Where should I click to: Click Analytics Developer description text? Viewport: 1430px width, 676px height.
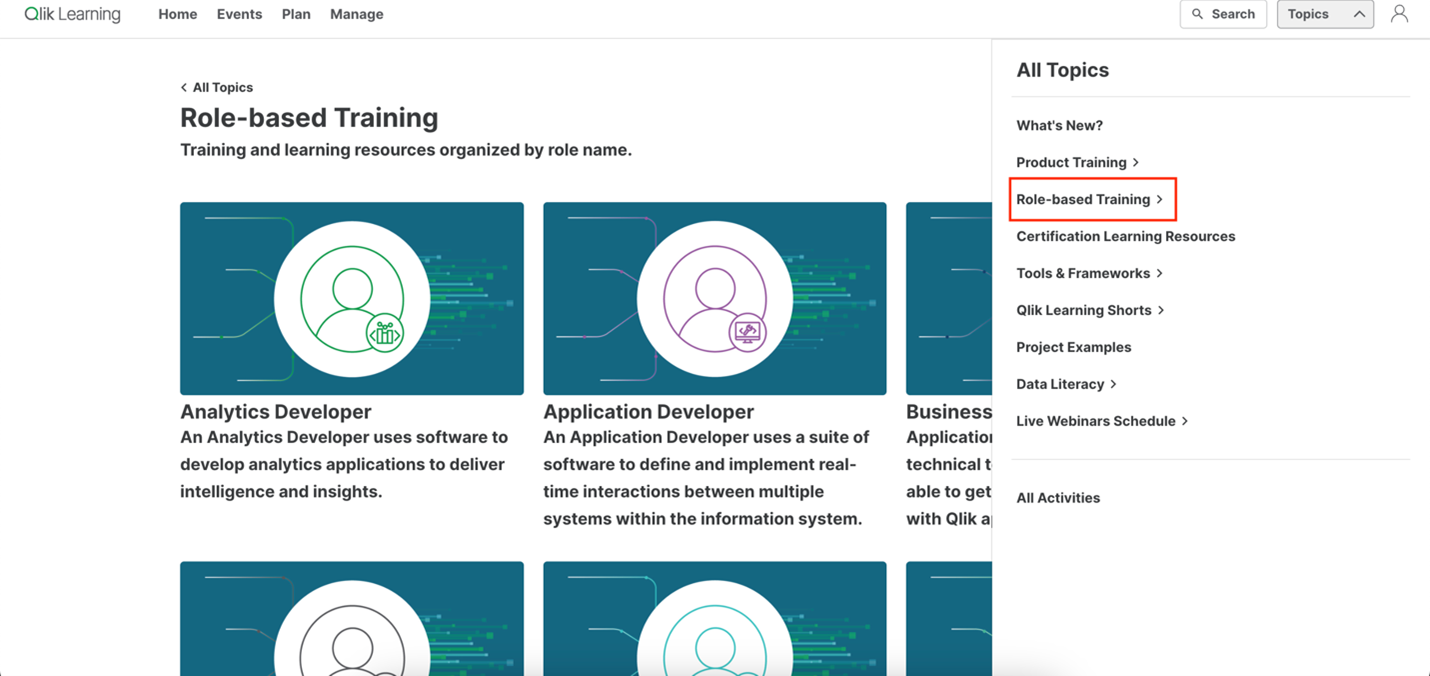coord(344,464)
